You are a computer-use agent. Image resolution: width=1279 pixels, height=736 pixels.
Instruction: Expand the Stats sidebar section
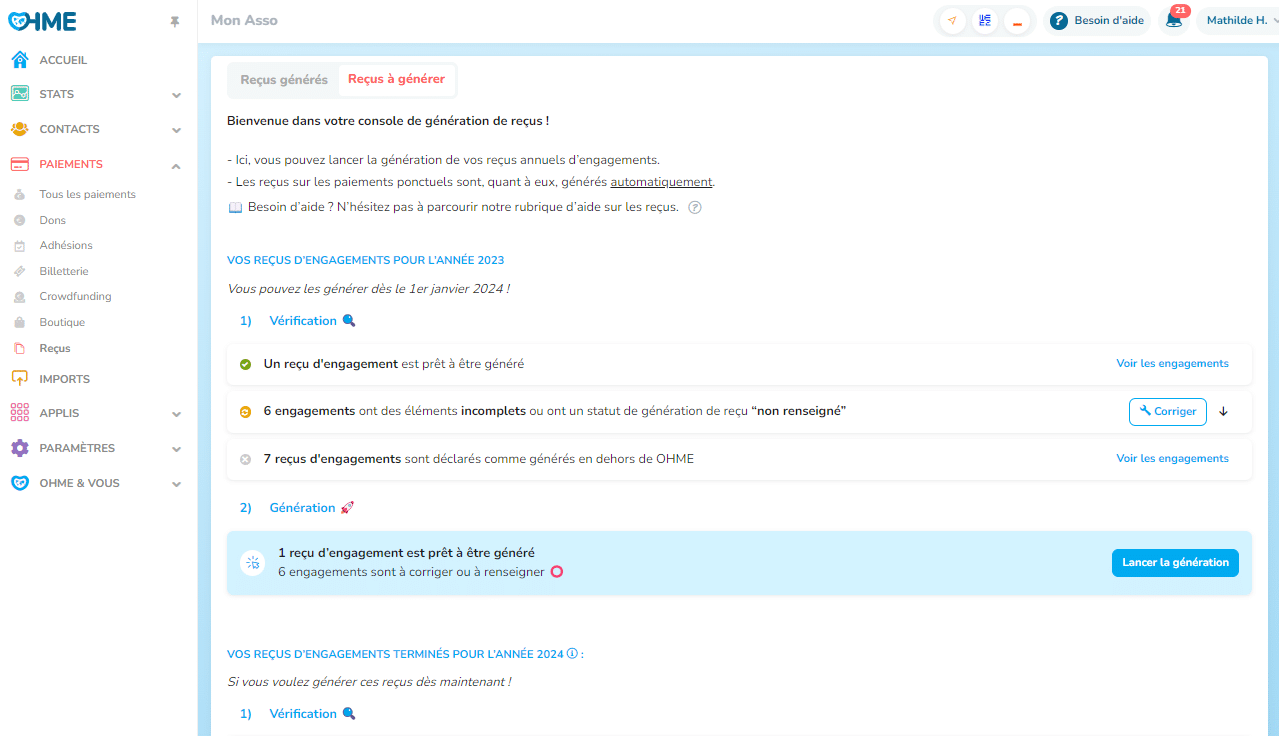176,95
